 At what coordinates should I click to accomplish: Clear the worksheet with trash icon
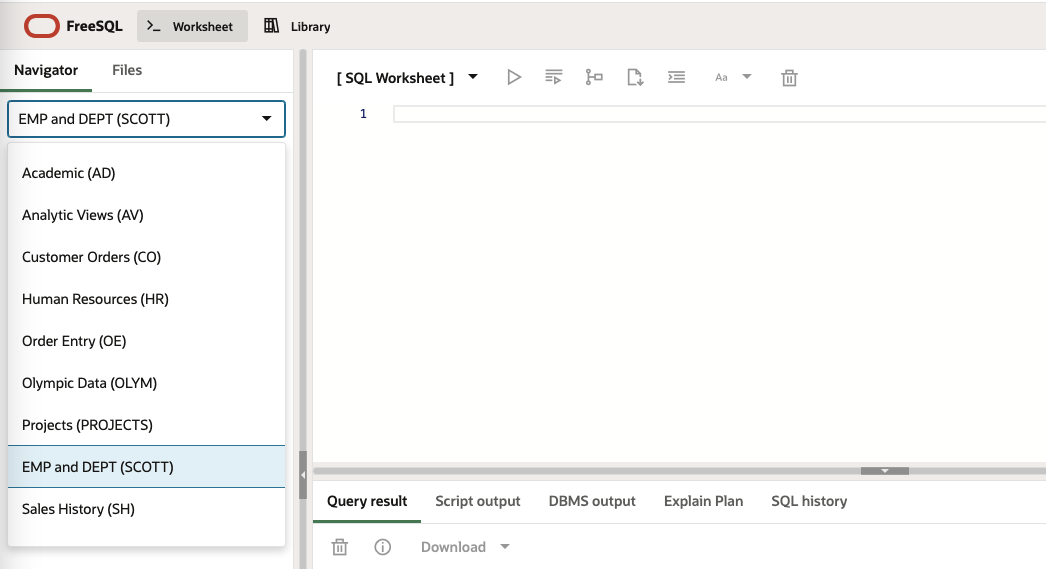789,77
